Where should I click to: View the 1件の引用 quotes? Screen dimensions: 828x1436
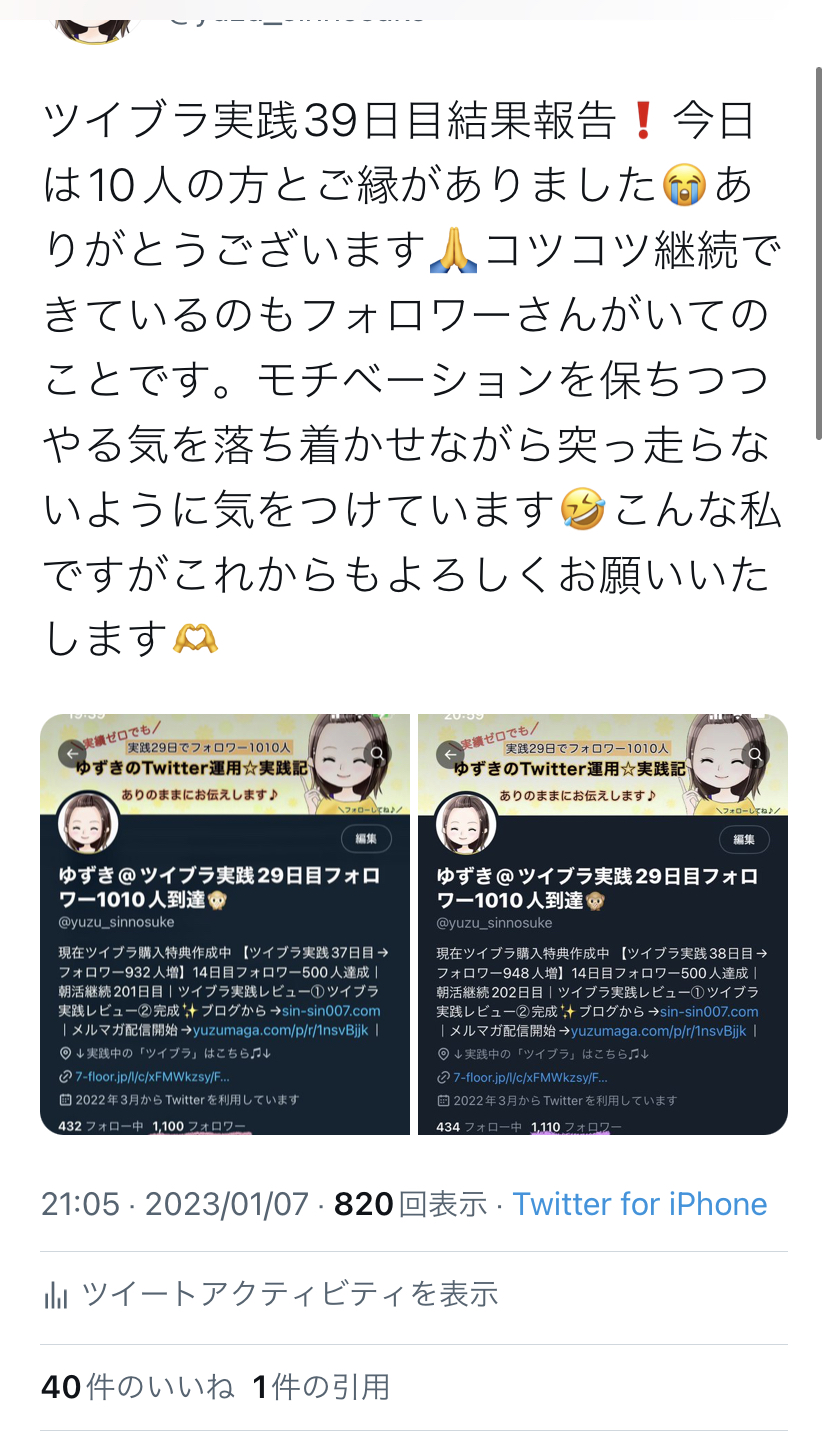321,1387
